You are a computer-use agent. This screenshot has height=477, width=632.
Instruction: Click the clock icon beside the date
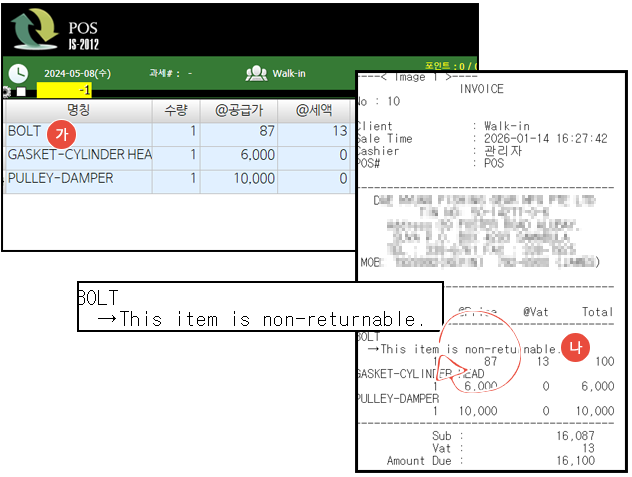pos(18,73)
